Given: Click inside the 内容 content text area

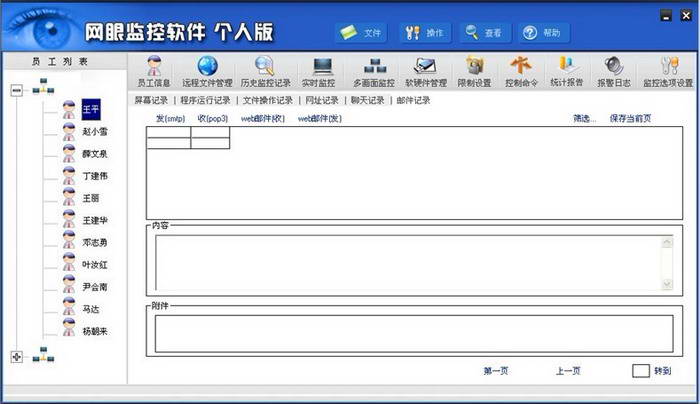Looking at the screenshot, I should tap(408, 263).
